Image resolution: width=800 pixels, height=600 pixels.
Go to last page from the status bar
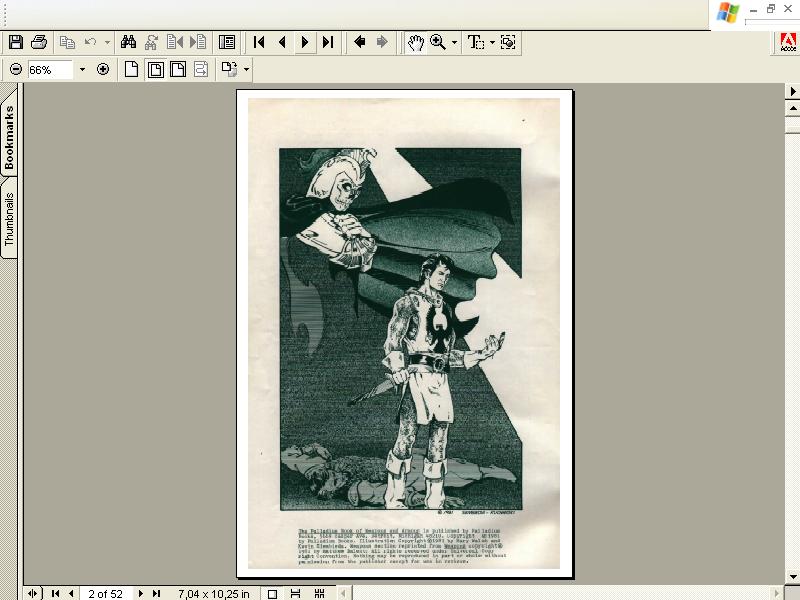coord(157,593)
